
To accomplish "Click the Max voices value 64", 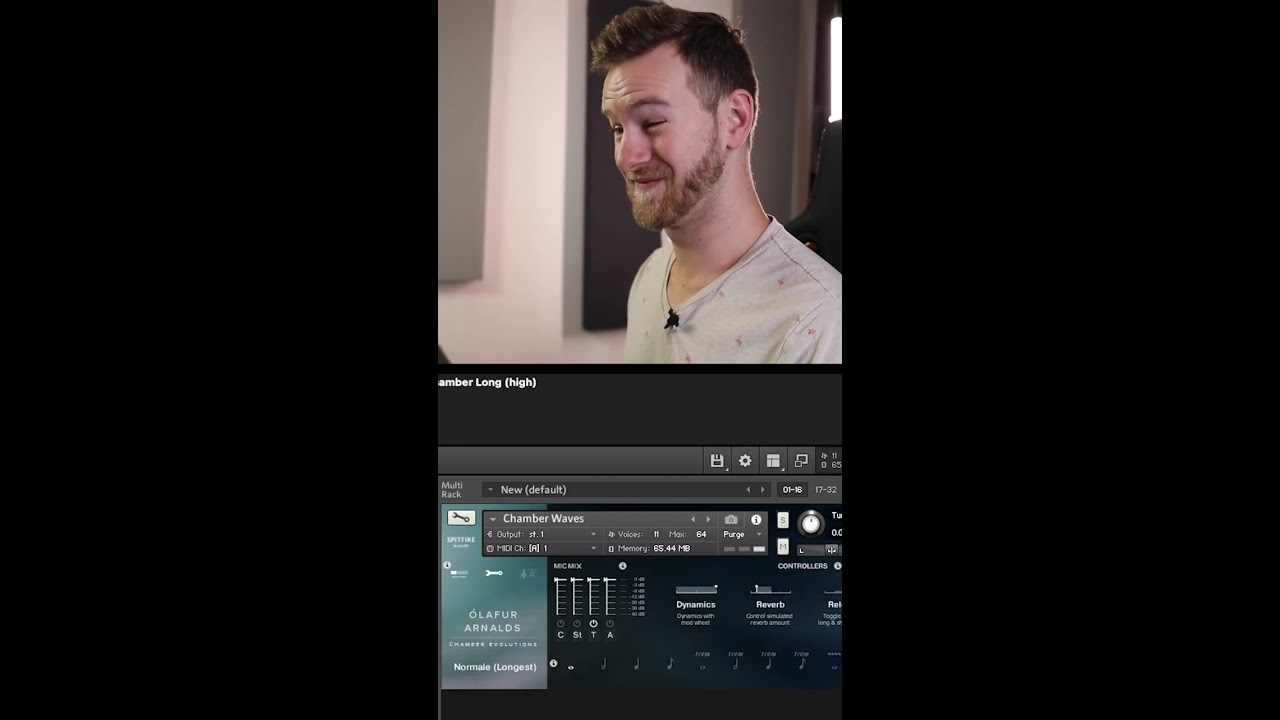I will (701, 534).
